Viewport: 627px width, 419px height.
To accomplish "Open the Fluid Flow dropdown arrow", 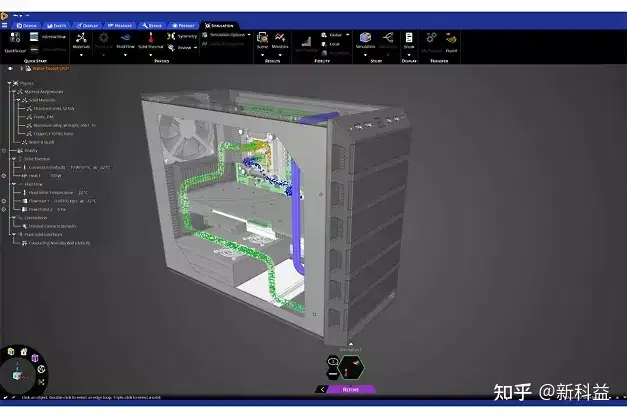I will [x=125, y=55].
